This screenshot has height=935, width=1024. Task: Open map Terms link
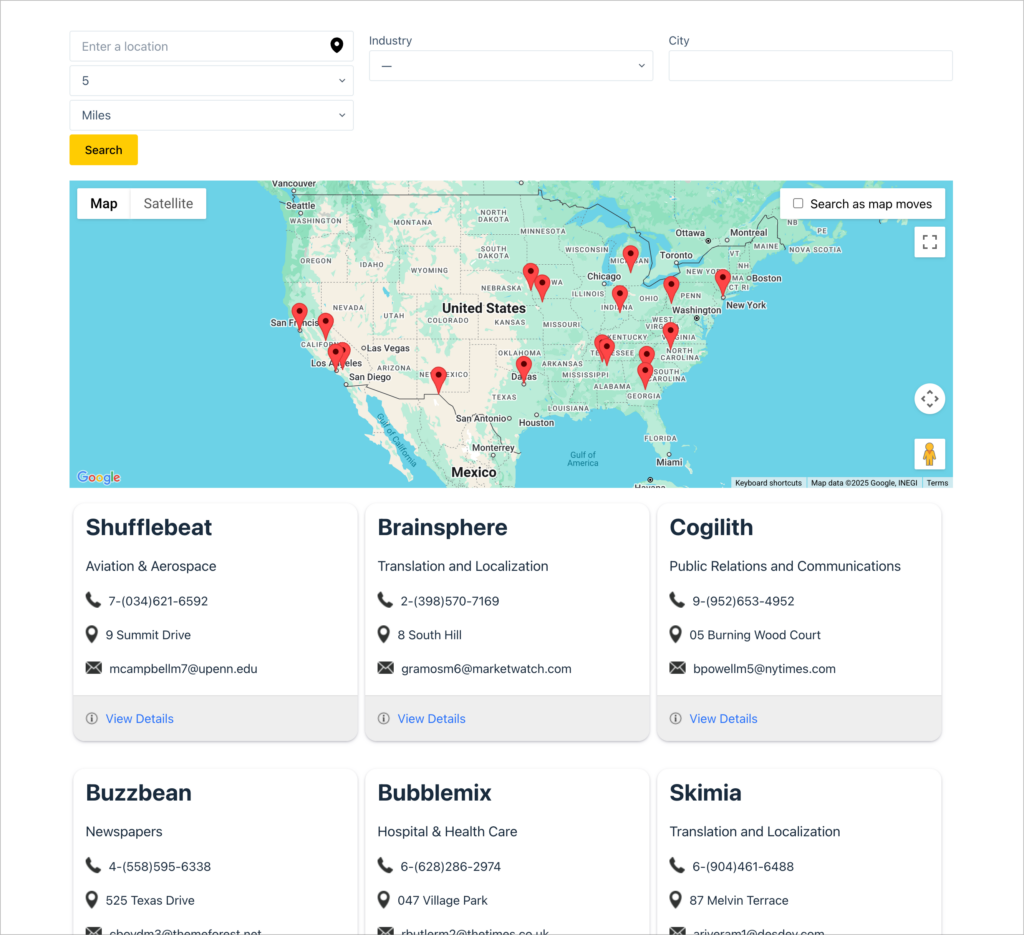(937, 483)
